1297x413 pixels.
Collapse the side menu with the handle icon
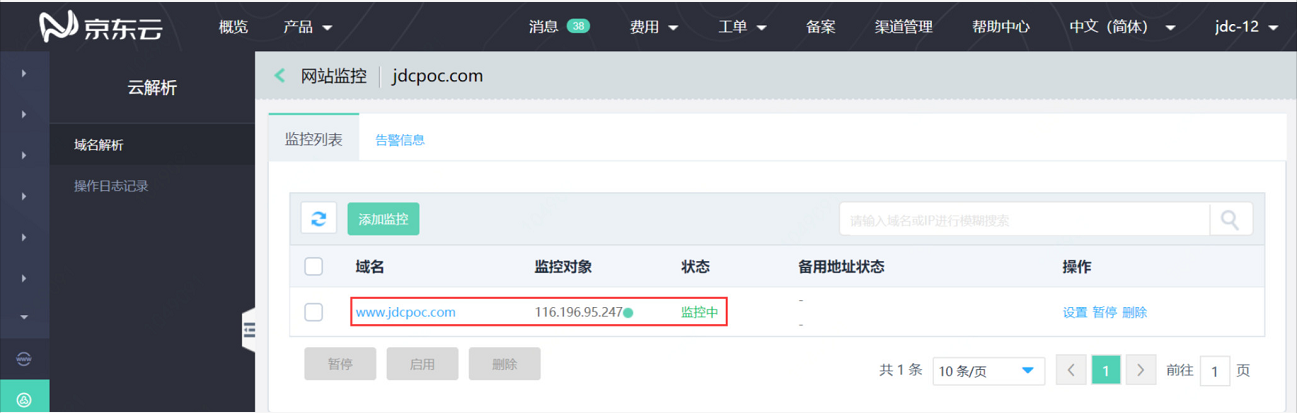(249, 330)
